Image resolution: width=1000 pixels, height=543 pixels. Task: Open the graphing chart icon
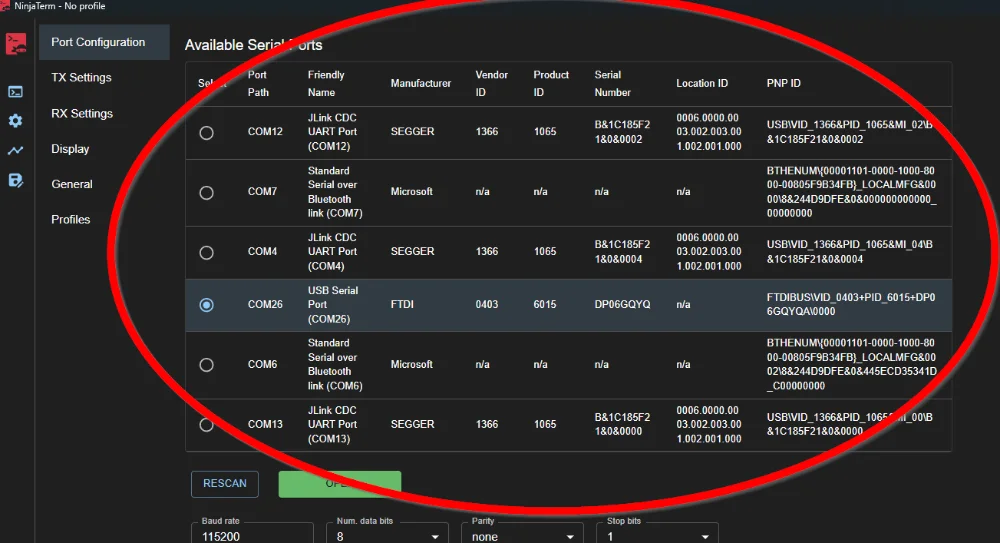pos(15,151)
